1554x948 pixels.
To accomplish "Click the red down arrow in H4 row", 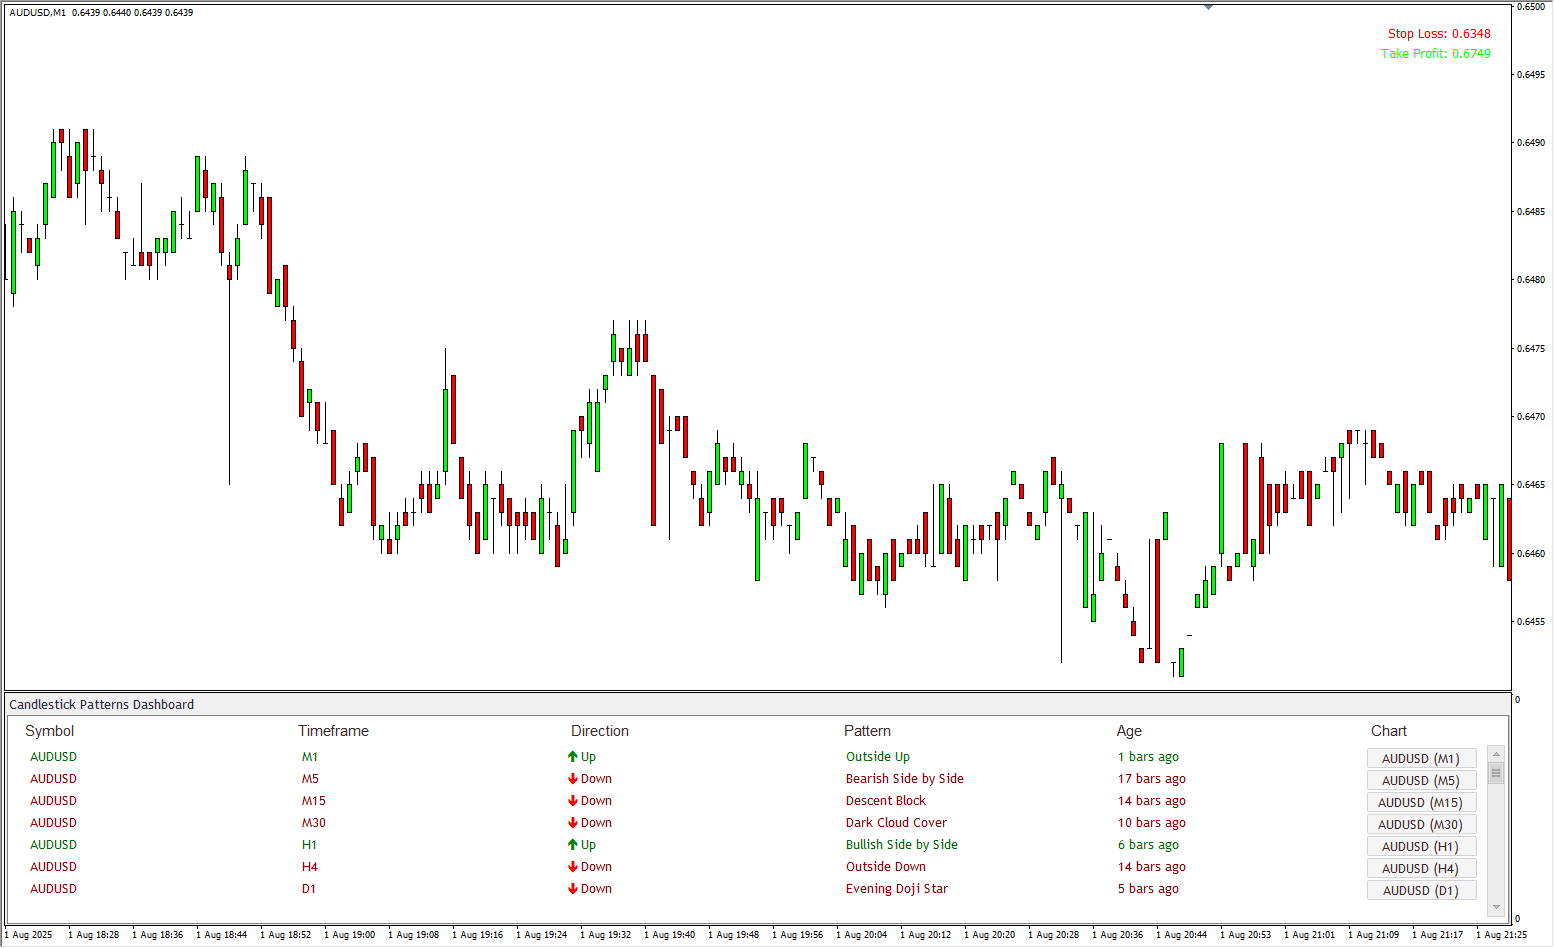I will (x=573, y=867).
